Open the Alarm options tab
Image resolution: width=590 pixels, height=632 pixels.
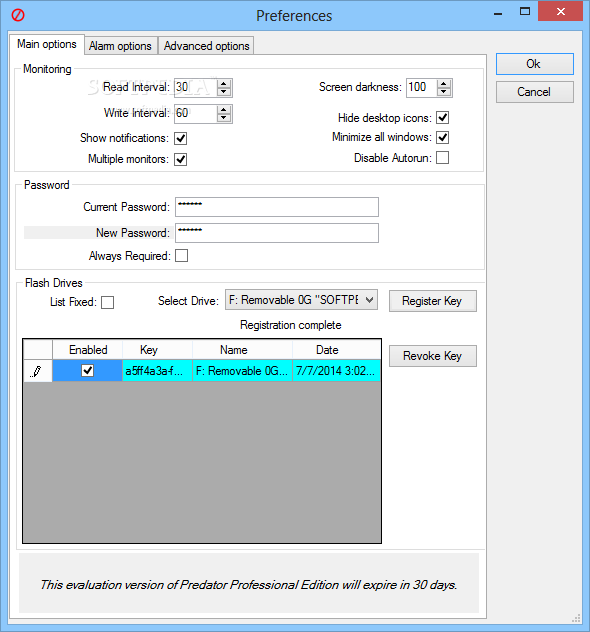point(120,46)
